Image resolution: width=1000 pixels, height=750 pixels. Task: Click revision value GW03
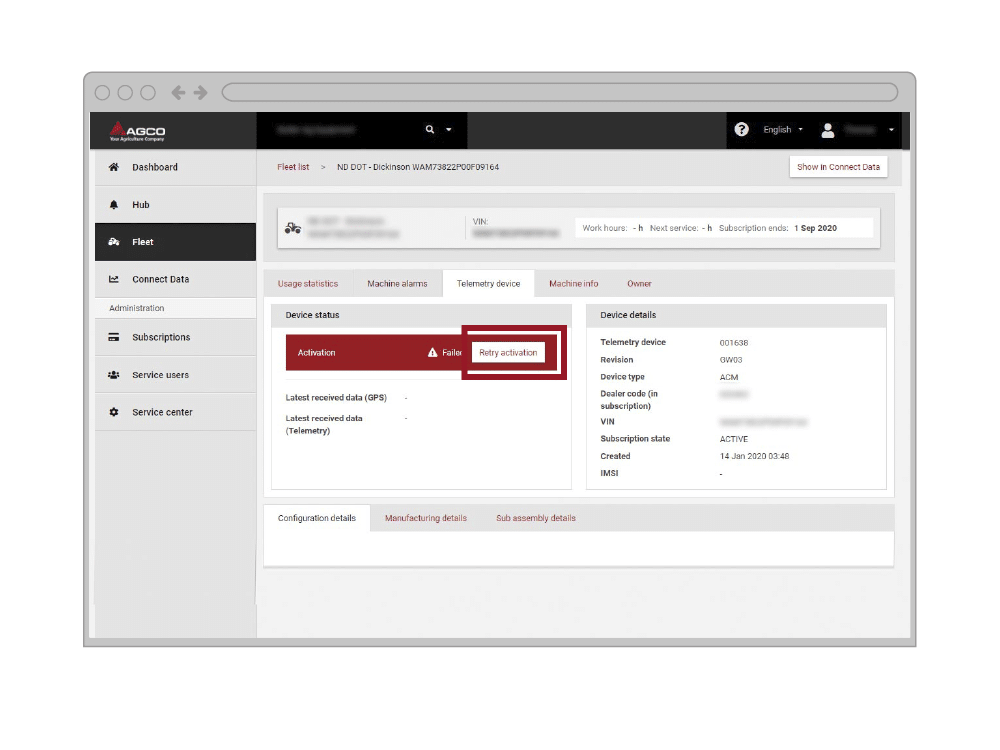(x=731, y=360)
